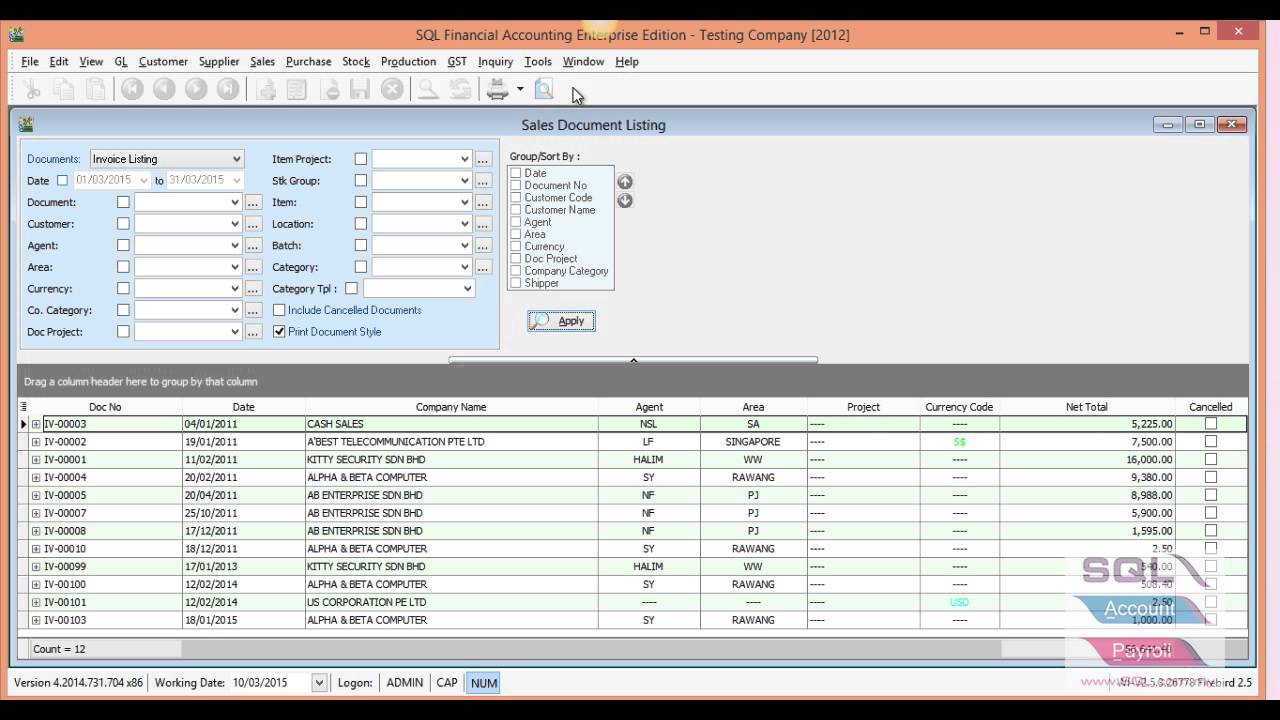Click the Edit document toolbar icon
The height and width of the screenshot is (720, 1280).
click(x=297, y=90)
